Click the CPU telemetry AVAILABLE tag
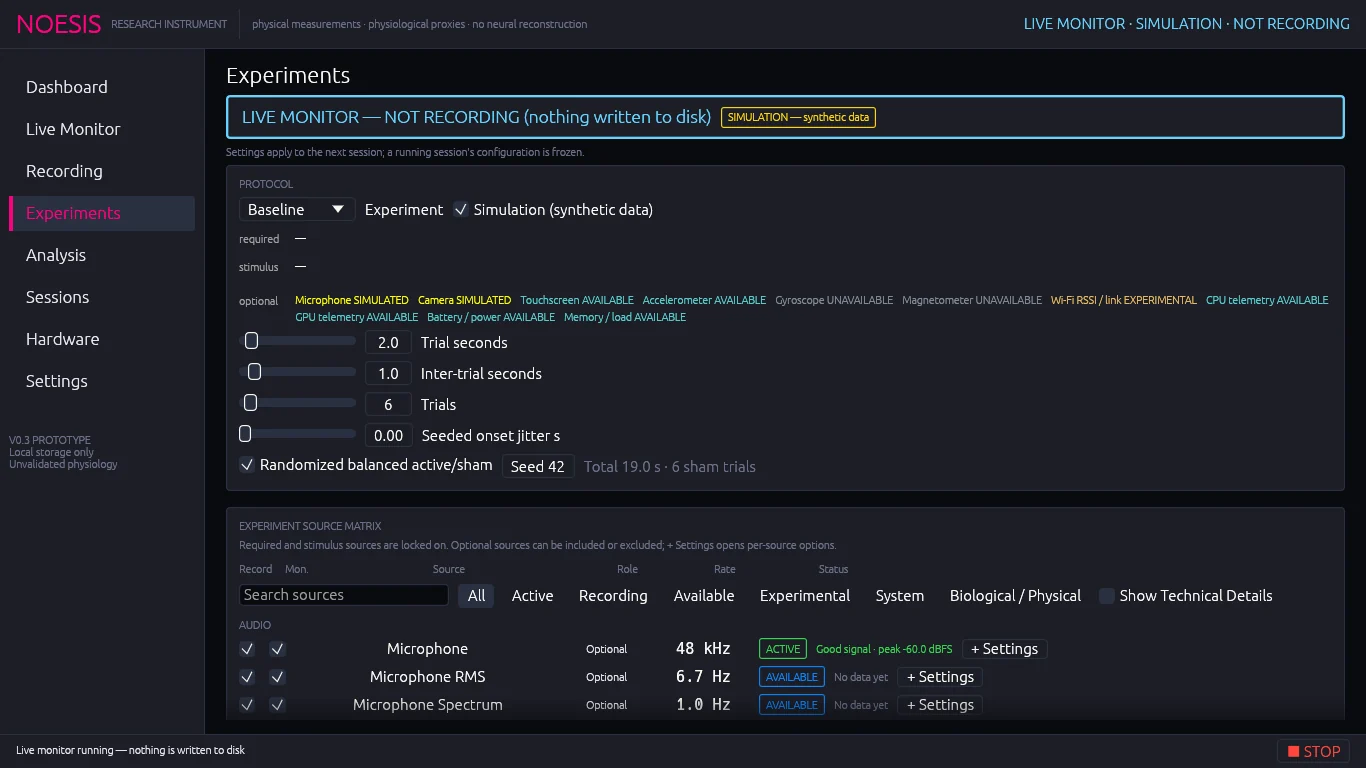The image size is (1366, 768). [1267, 300]
